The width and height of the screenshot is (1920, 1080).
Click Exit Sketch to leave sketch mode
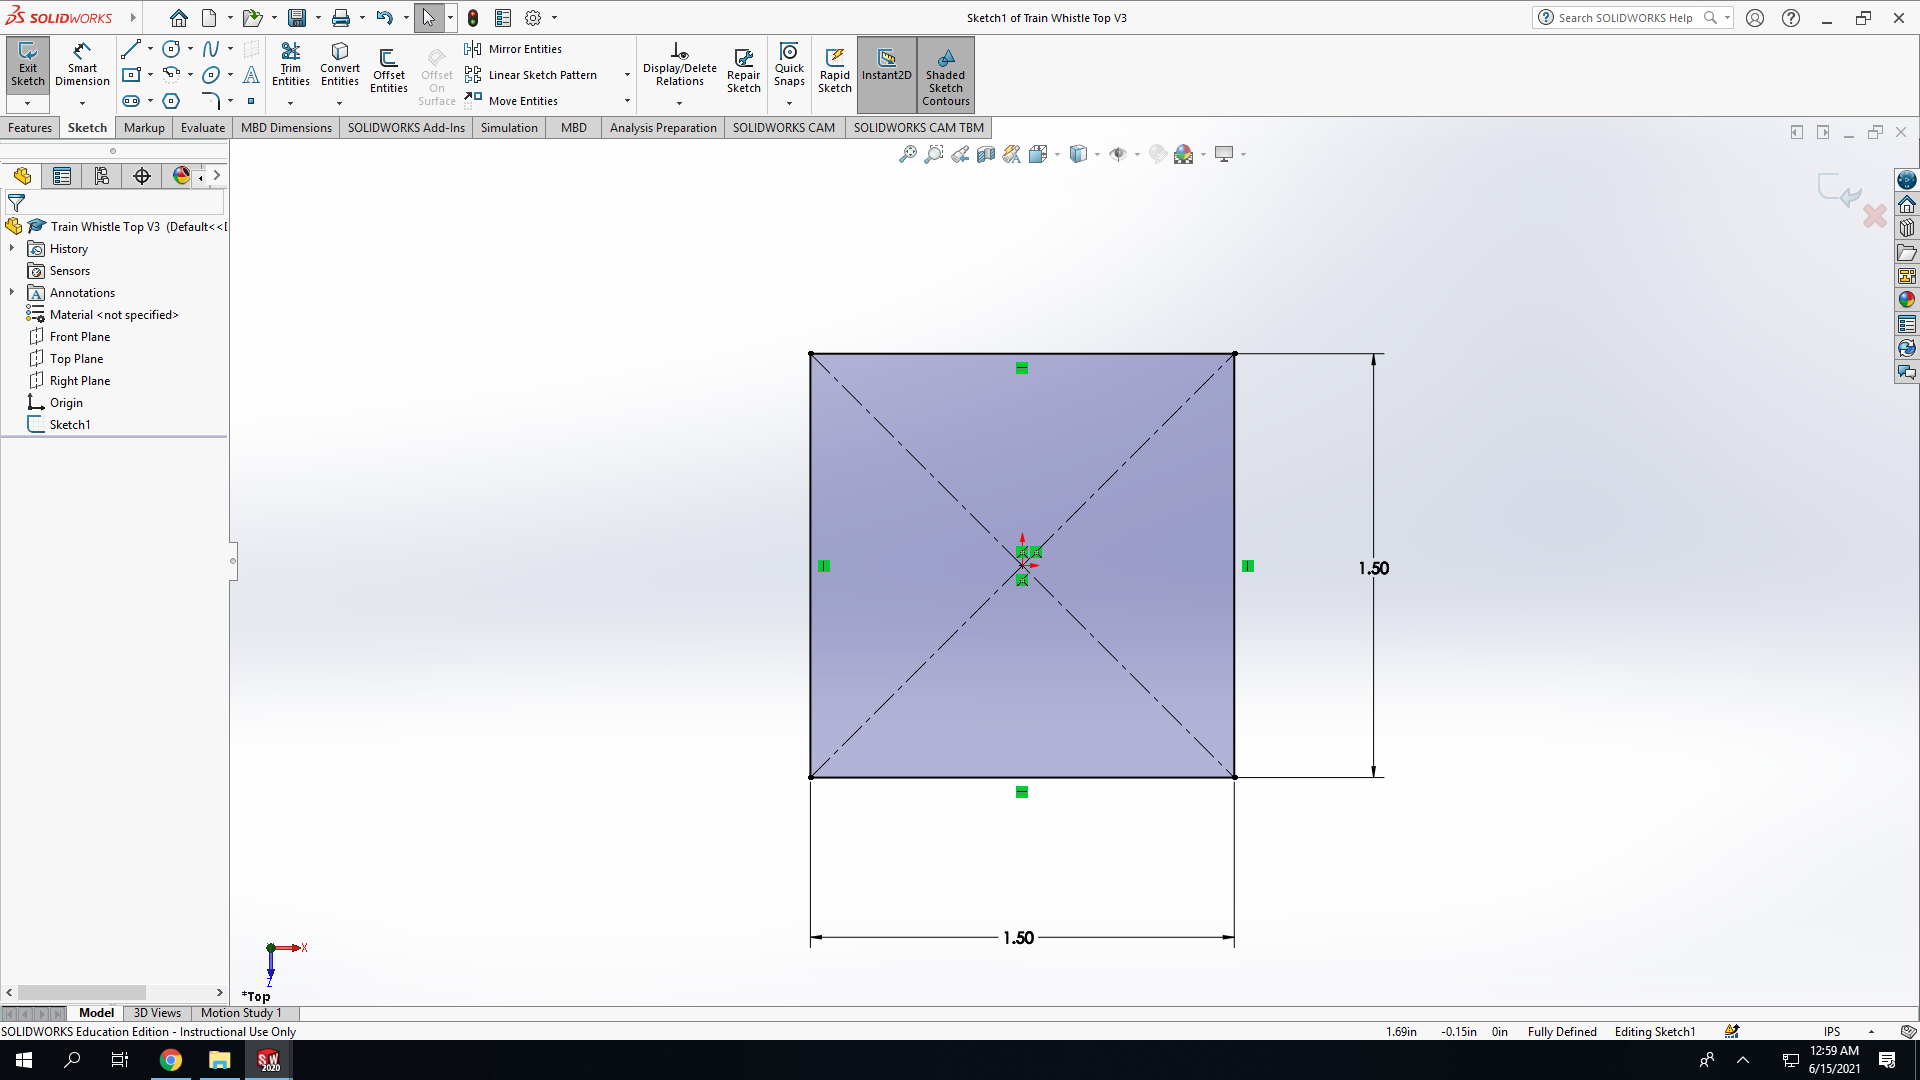[x=28, y=65]
